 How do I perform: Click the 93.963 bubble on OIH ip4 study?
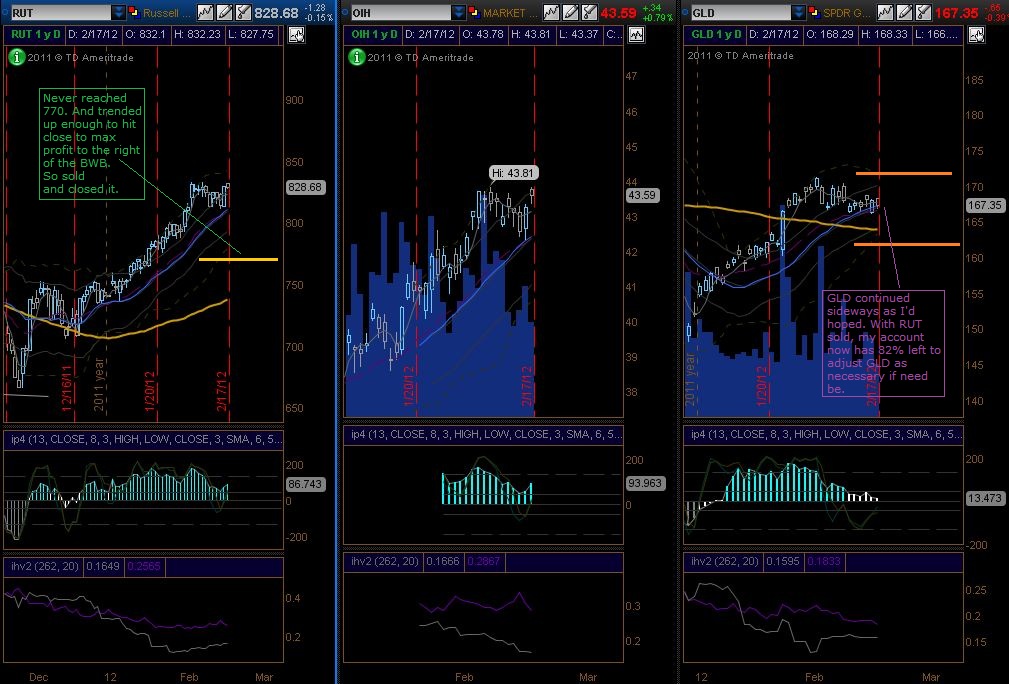coord(644,483)
